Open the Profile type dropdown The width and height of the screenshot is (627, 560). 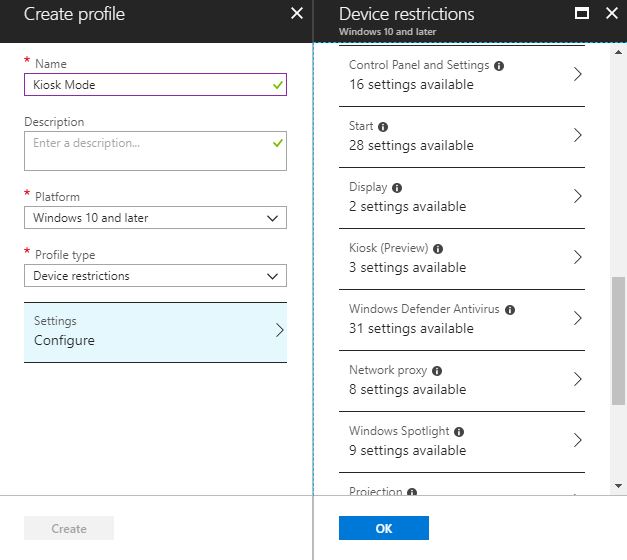(155, 276)
